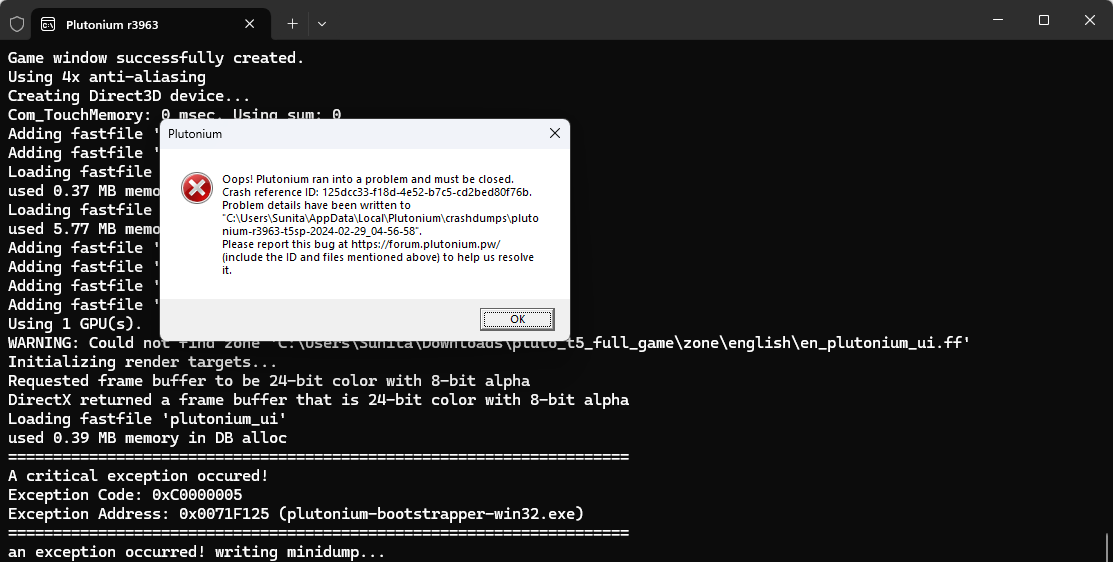The height and width of the screenshot is (562, 1113).
Task: Click 'Game window successfully created.' line
Action: (156, 57)
